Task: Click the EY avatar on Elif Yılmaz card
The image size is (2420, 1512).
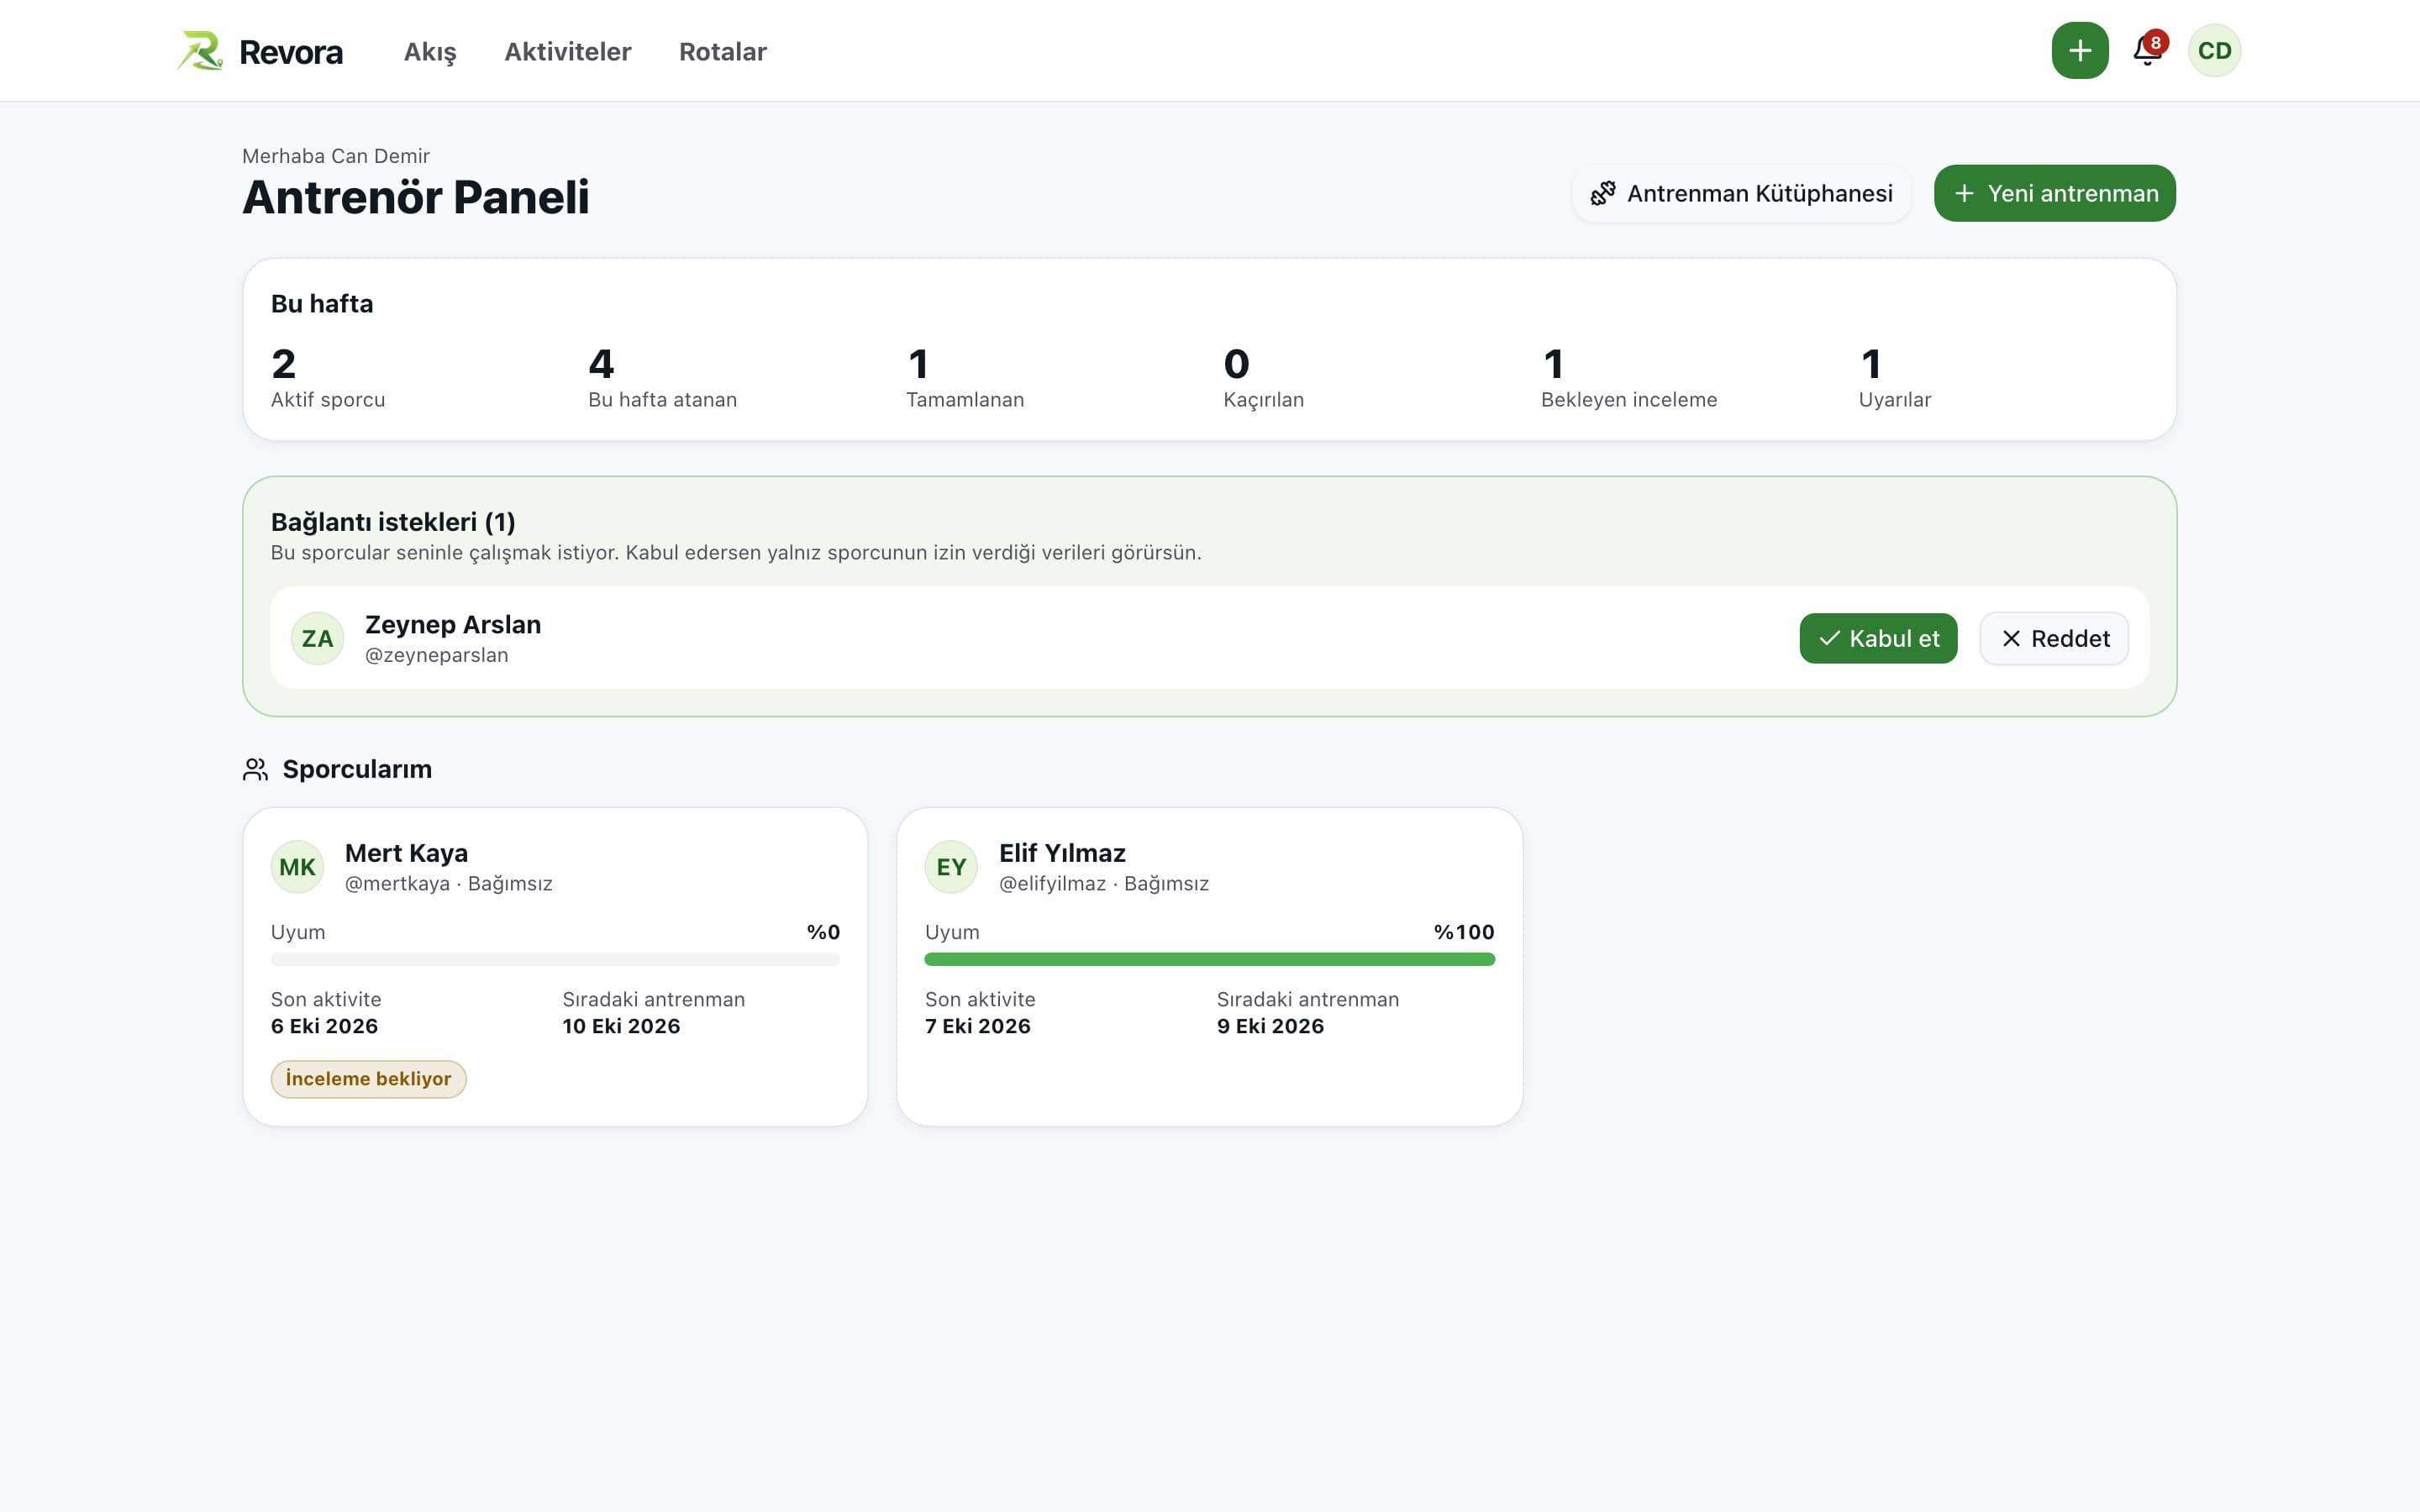Action: pos(951,867)
